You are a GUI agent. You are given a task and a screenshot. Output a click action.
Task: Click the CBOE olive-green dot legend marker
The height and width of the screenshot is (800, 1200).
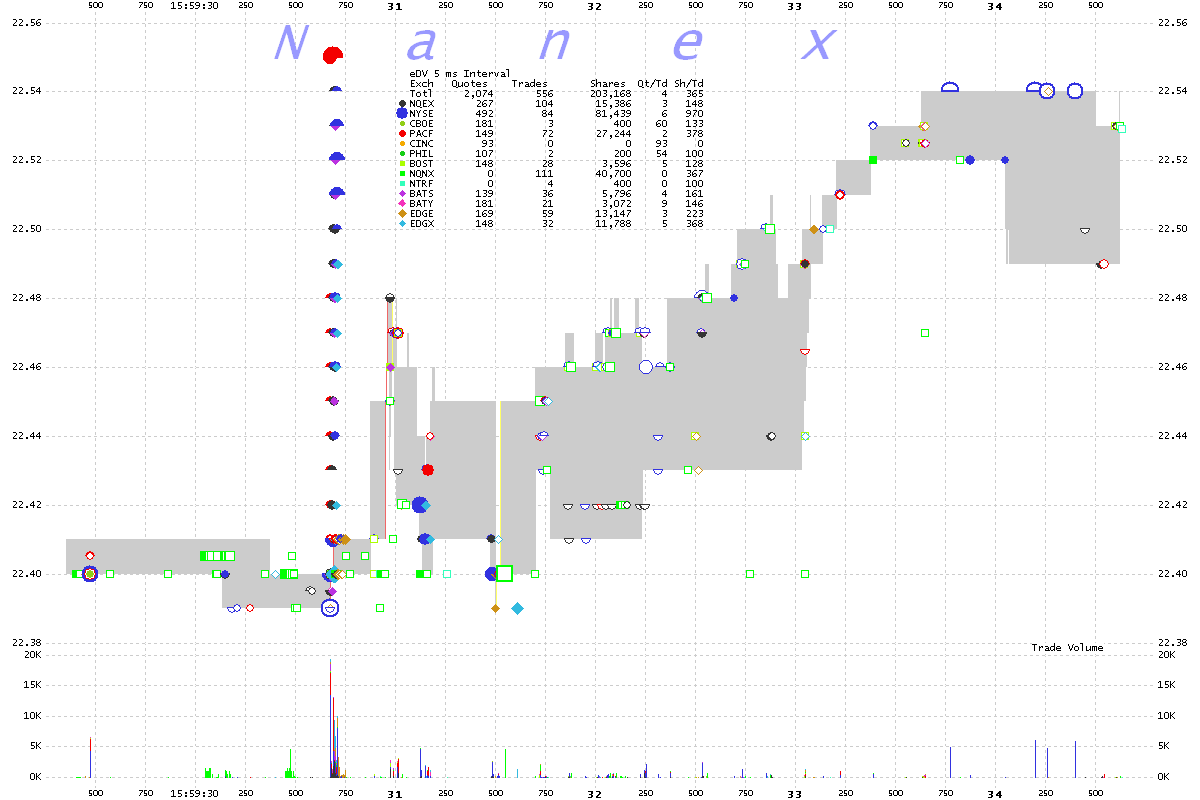point(402,124)
